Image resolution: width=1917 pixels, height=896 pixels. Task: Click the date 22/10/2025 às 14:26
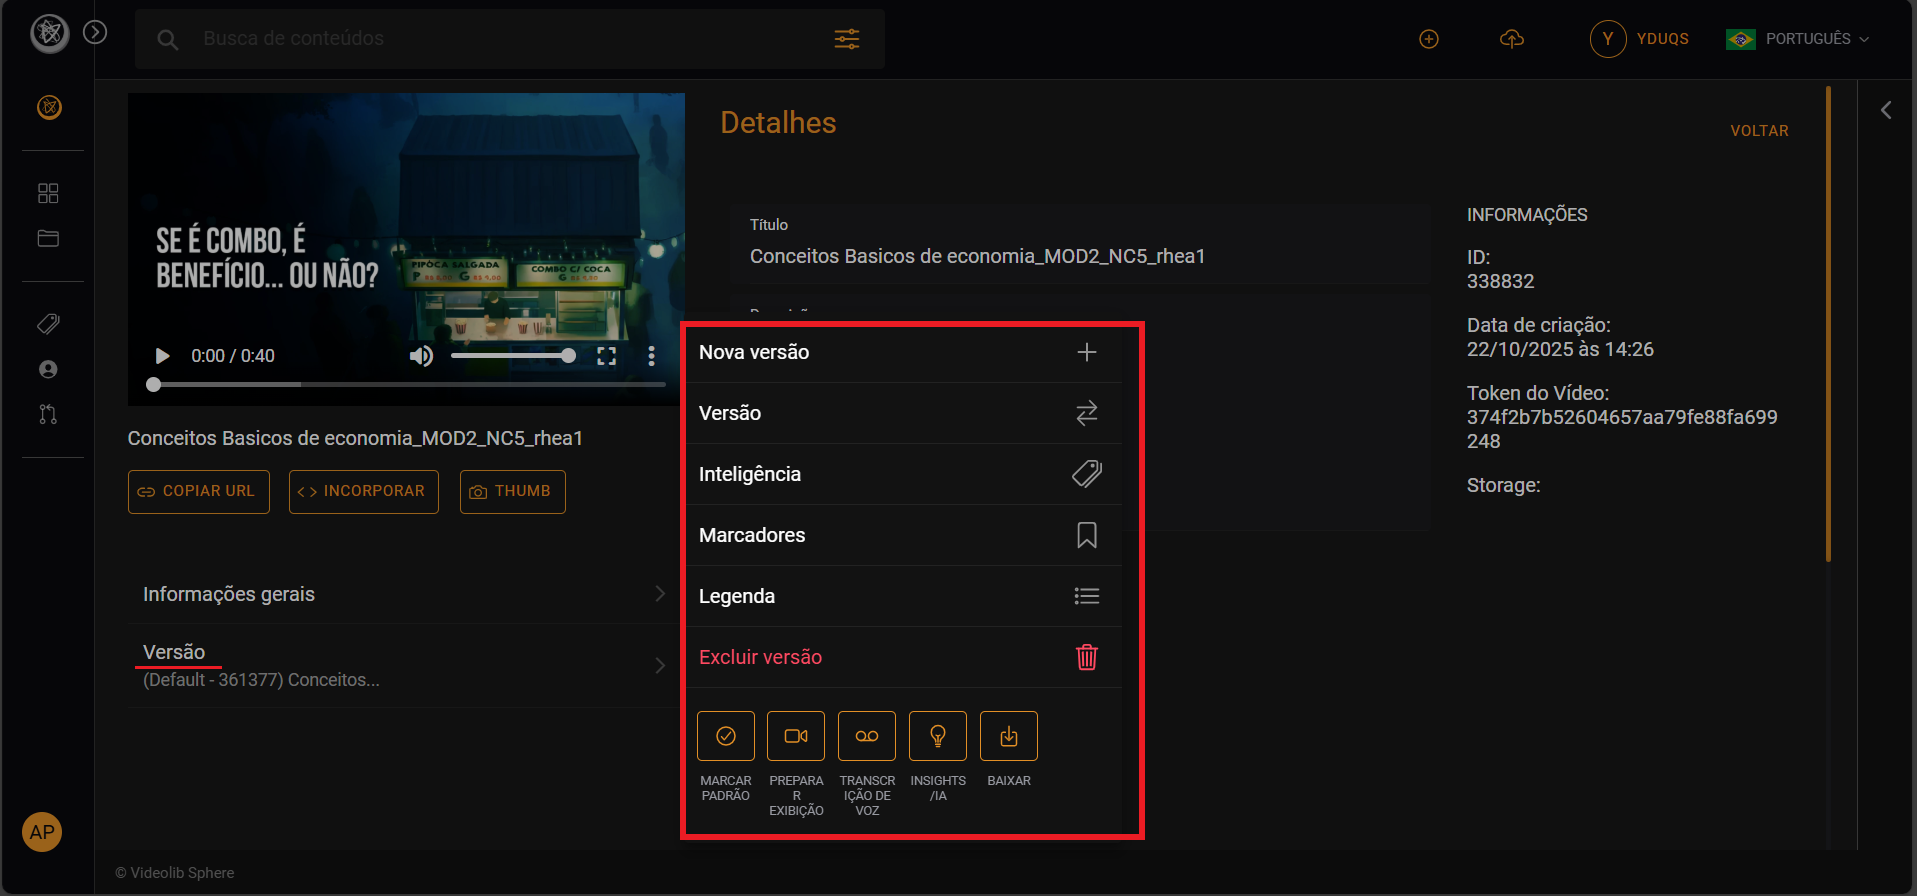[1560, 350]
